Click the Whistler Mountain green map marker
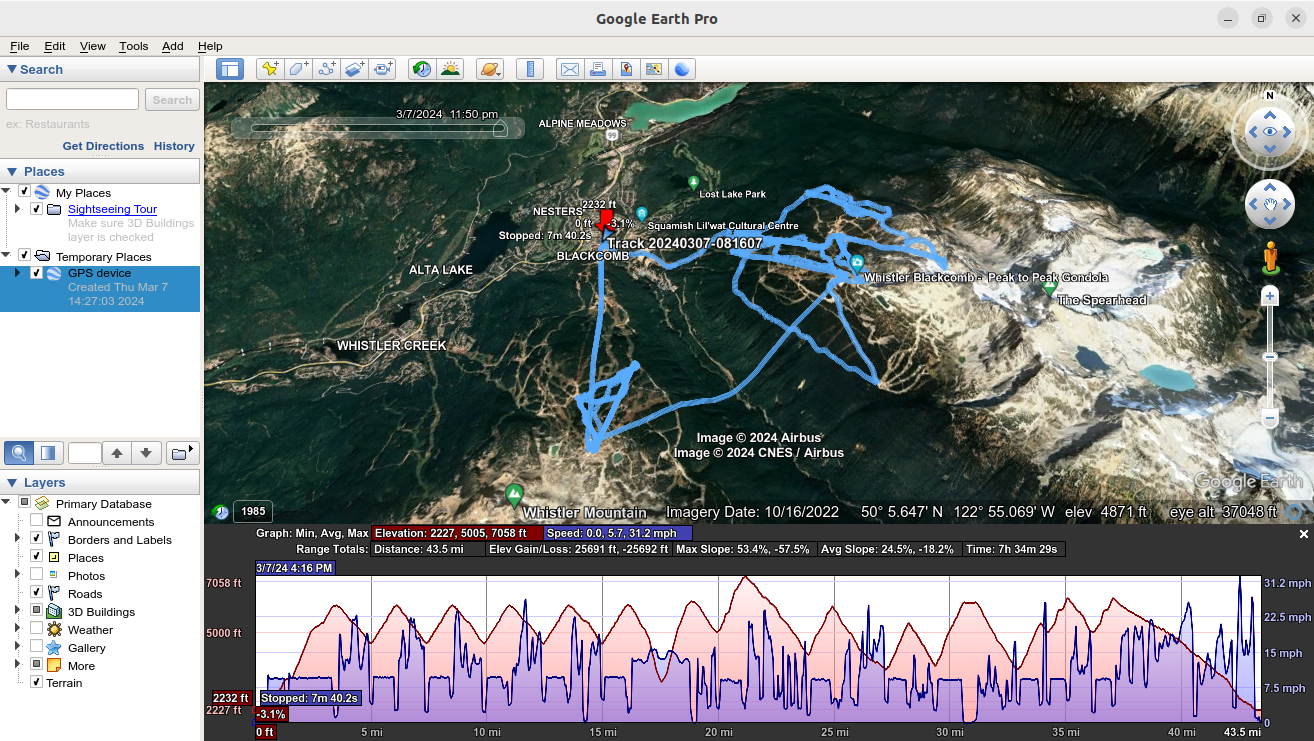 pos(514,494)
